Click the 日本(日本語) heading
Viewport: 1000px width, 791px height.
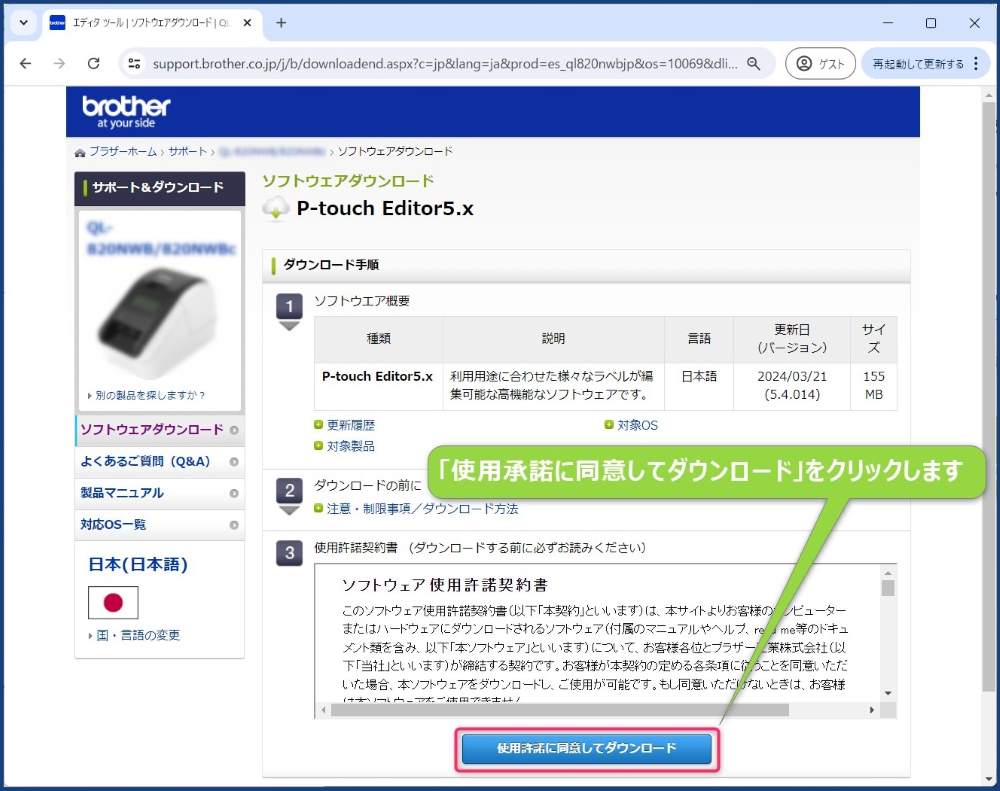(x=138, y=564)
